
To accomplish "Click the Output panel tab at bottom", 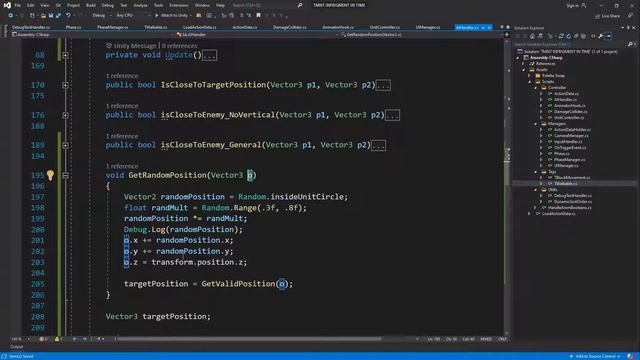I will pyautogui.click(x=17, y=347).
